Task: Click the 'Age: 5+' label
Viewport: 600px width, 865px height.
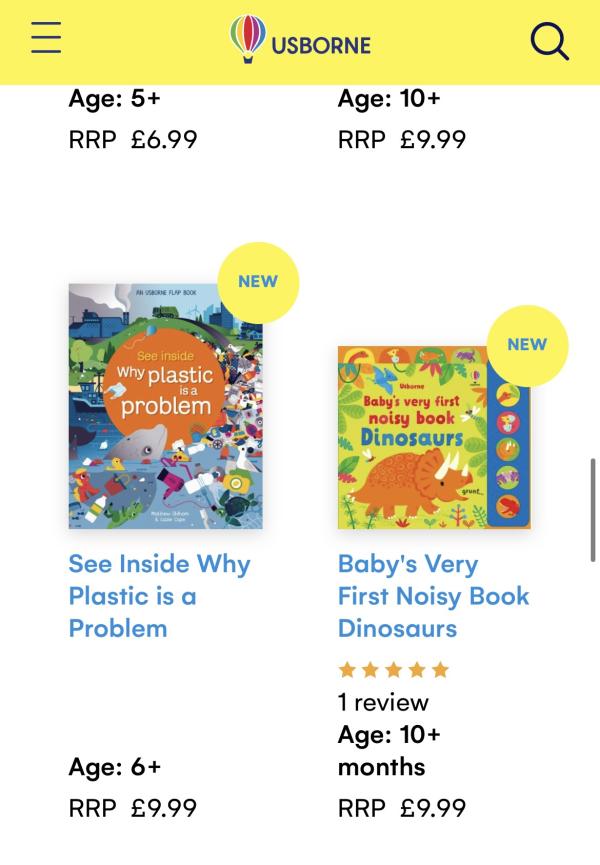Action: click(x=115, y=99)
